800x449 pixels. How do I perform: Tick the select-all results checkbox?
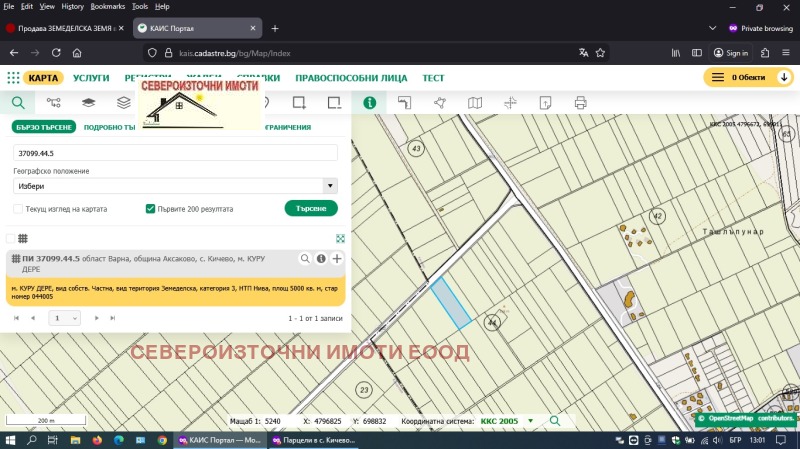[11, 238]
